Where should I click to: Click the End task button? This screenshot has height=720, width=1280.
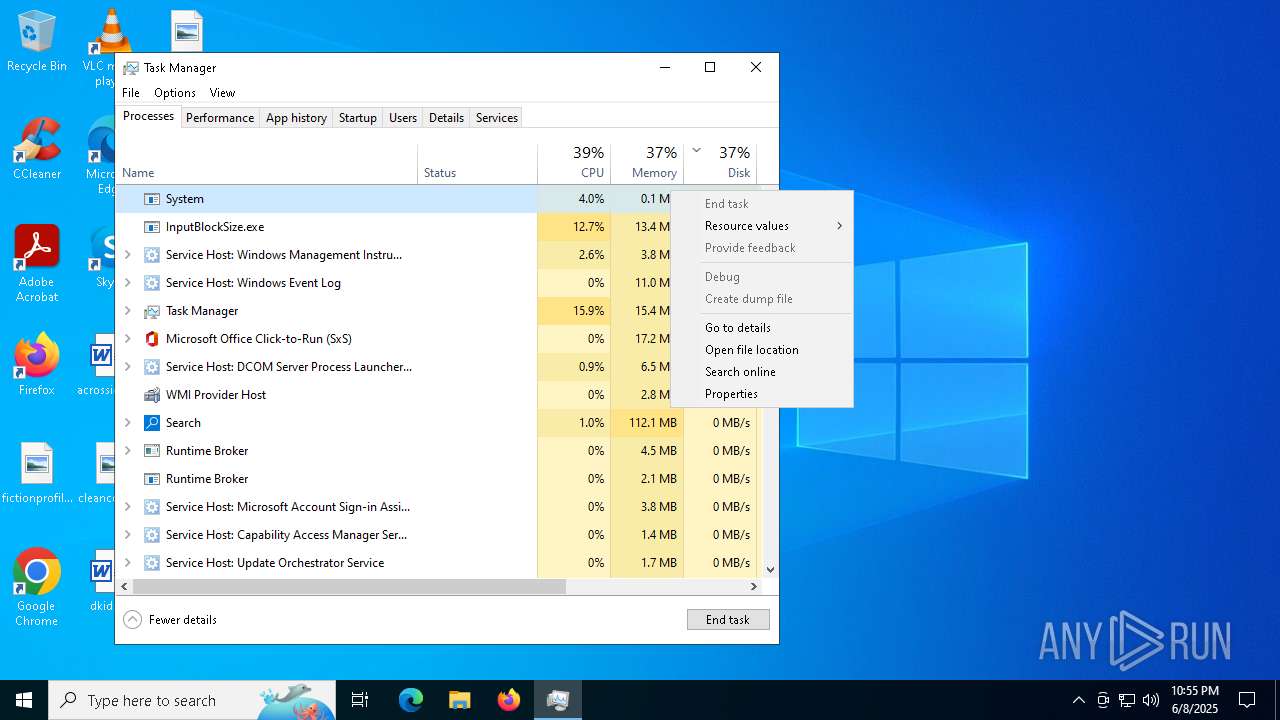pos(728,620)
